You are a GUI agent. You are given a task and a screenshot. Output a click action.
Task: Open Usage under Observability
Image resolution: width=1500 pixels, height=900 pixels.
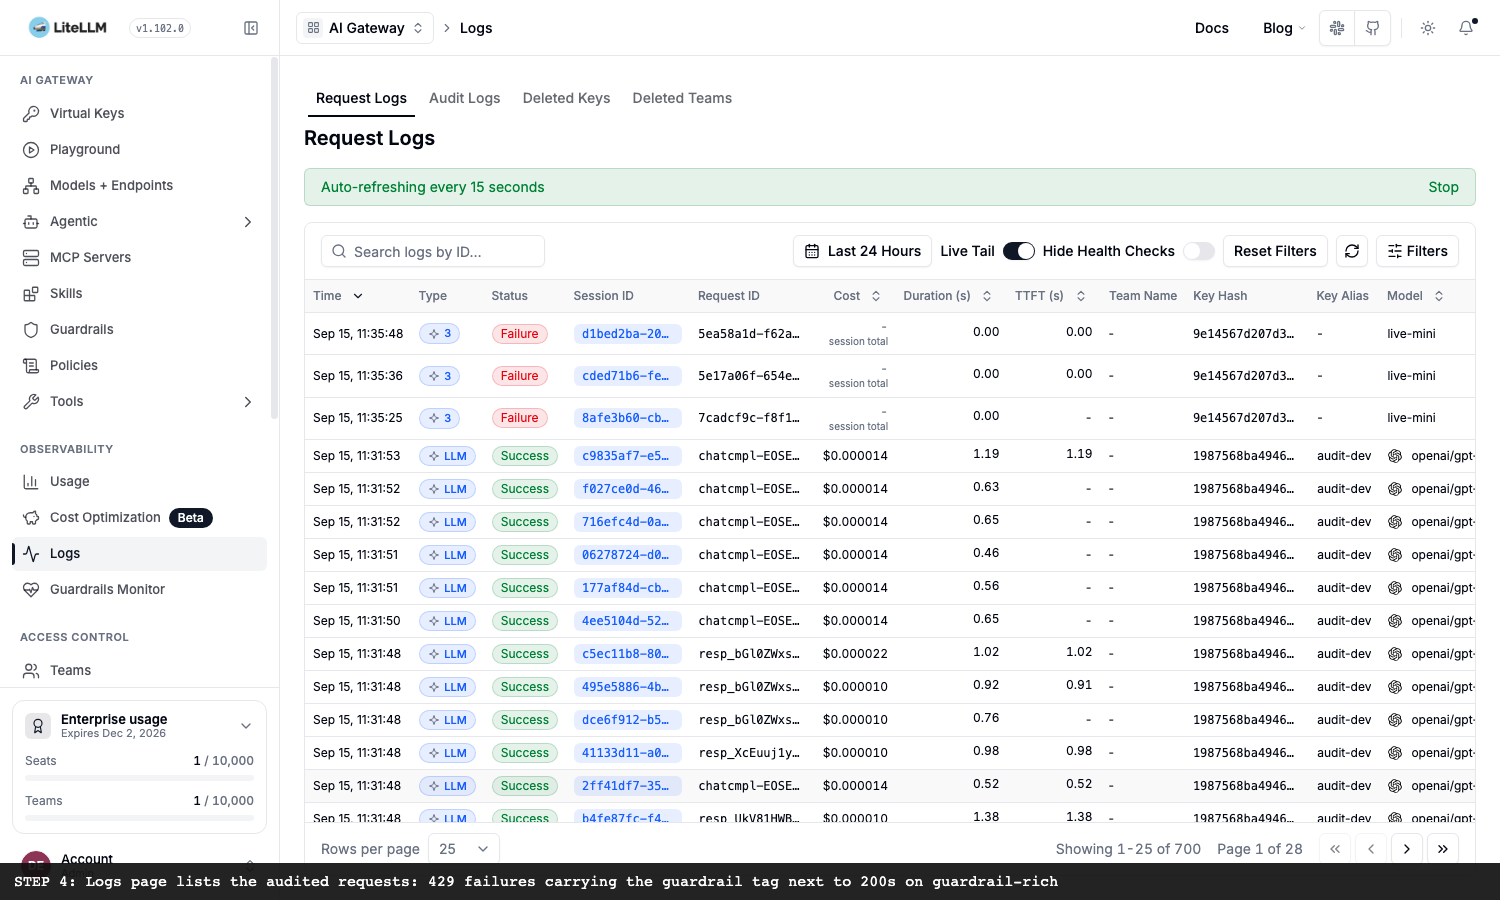139,481
